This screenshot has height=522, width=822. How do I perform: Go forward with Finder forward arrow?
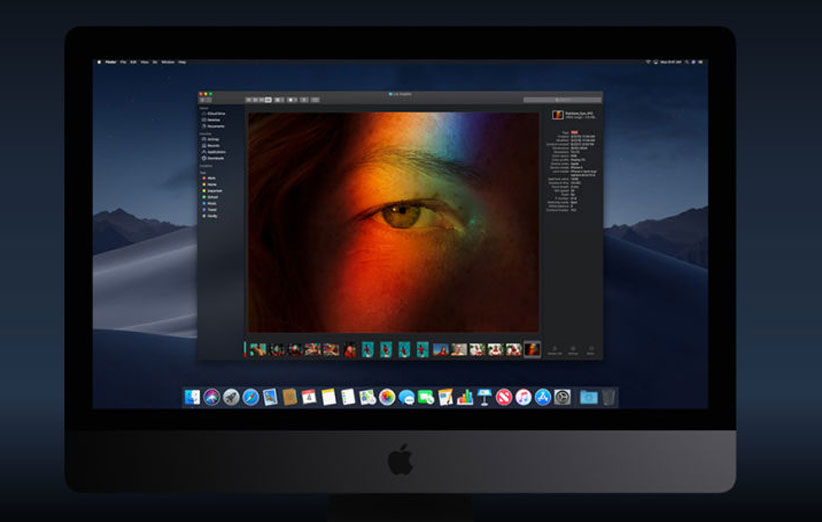click(209, 100)
